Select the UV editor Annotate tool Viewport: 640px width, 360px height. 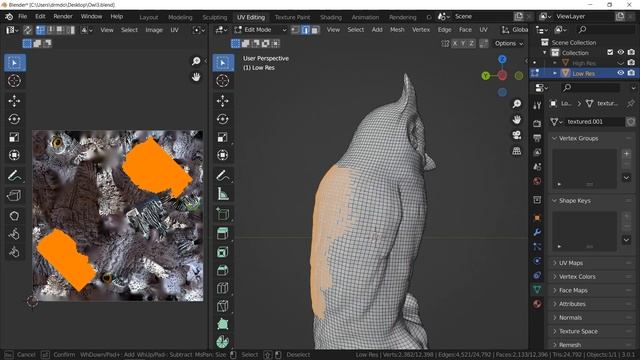(15, 176)
